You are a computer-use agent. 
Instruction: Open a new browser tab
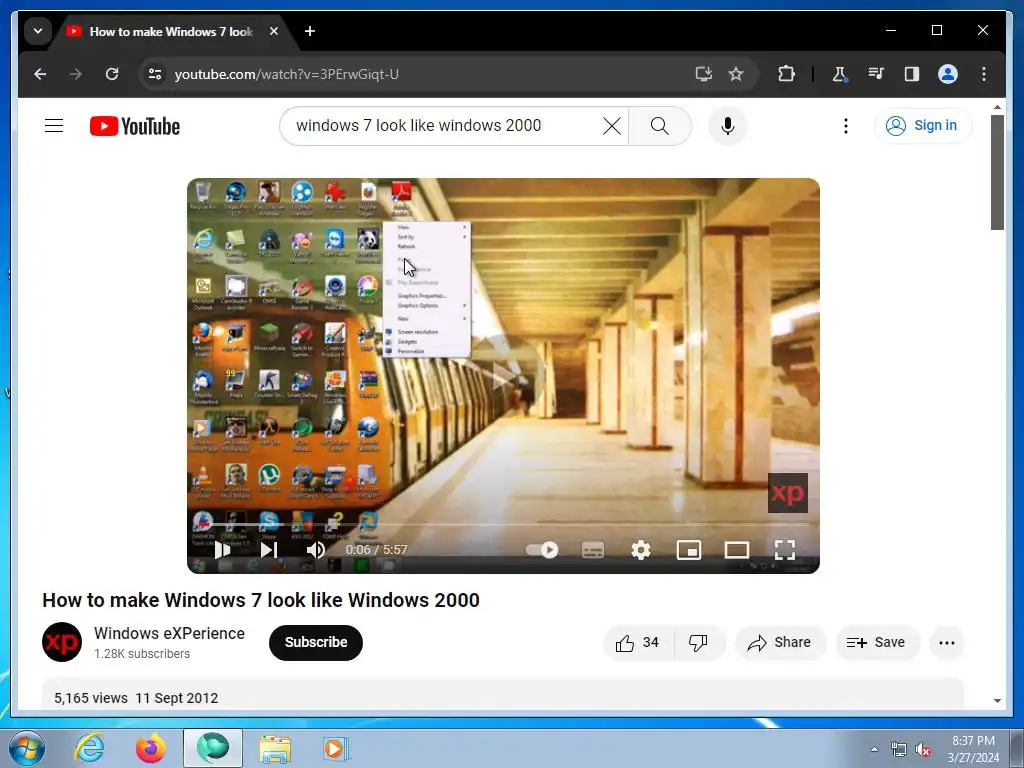(x=310, y=31)
